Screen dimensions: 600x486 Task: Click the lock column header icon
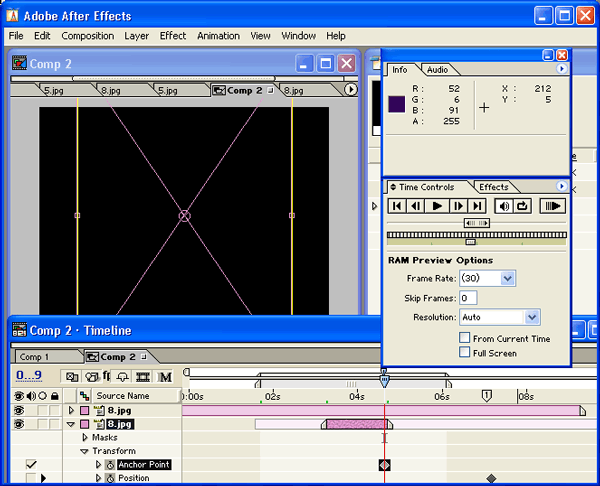[55, 396]
